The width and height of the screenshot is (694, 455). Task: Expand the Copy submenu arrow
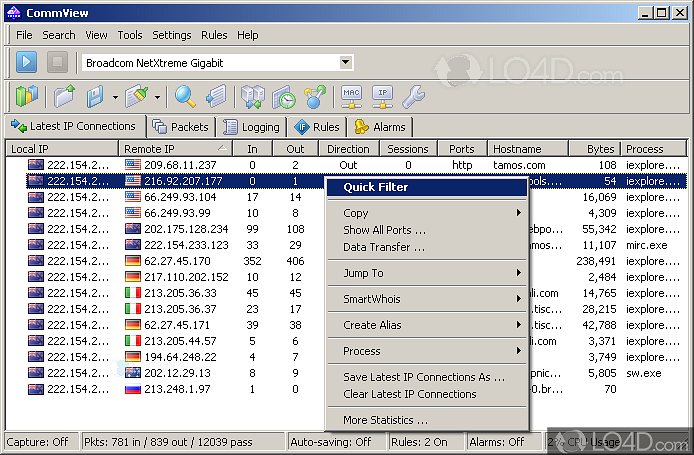point(518,213)
